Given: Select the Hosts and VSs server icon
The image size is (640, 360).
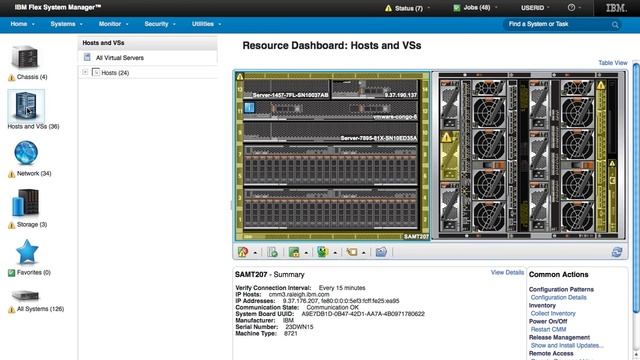Looking at the screenshot, I should pyautogui.click(x=26, y=106).
